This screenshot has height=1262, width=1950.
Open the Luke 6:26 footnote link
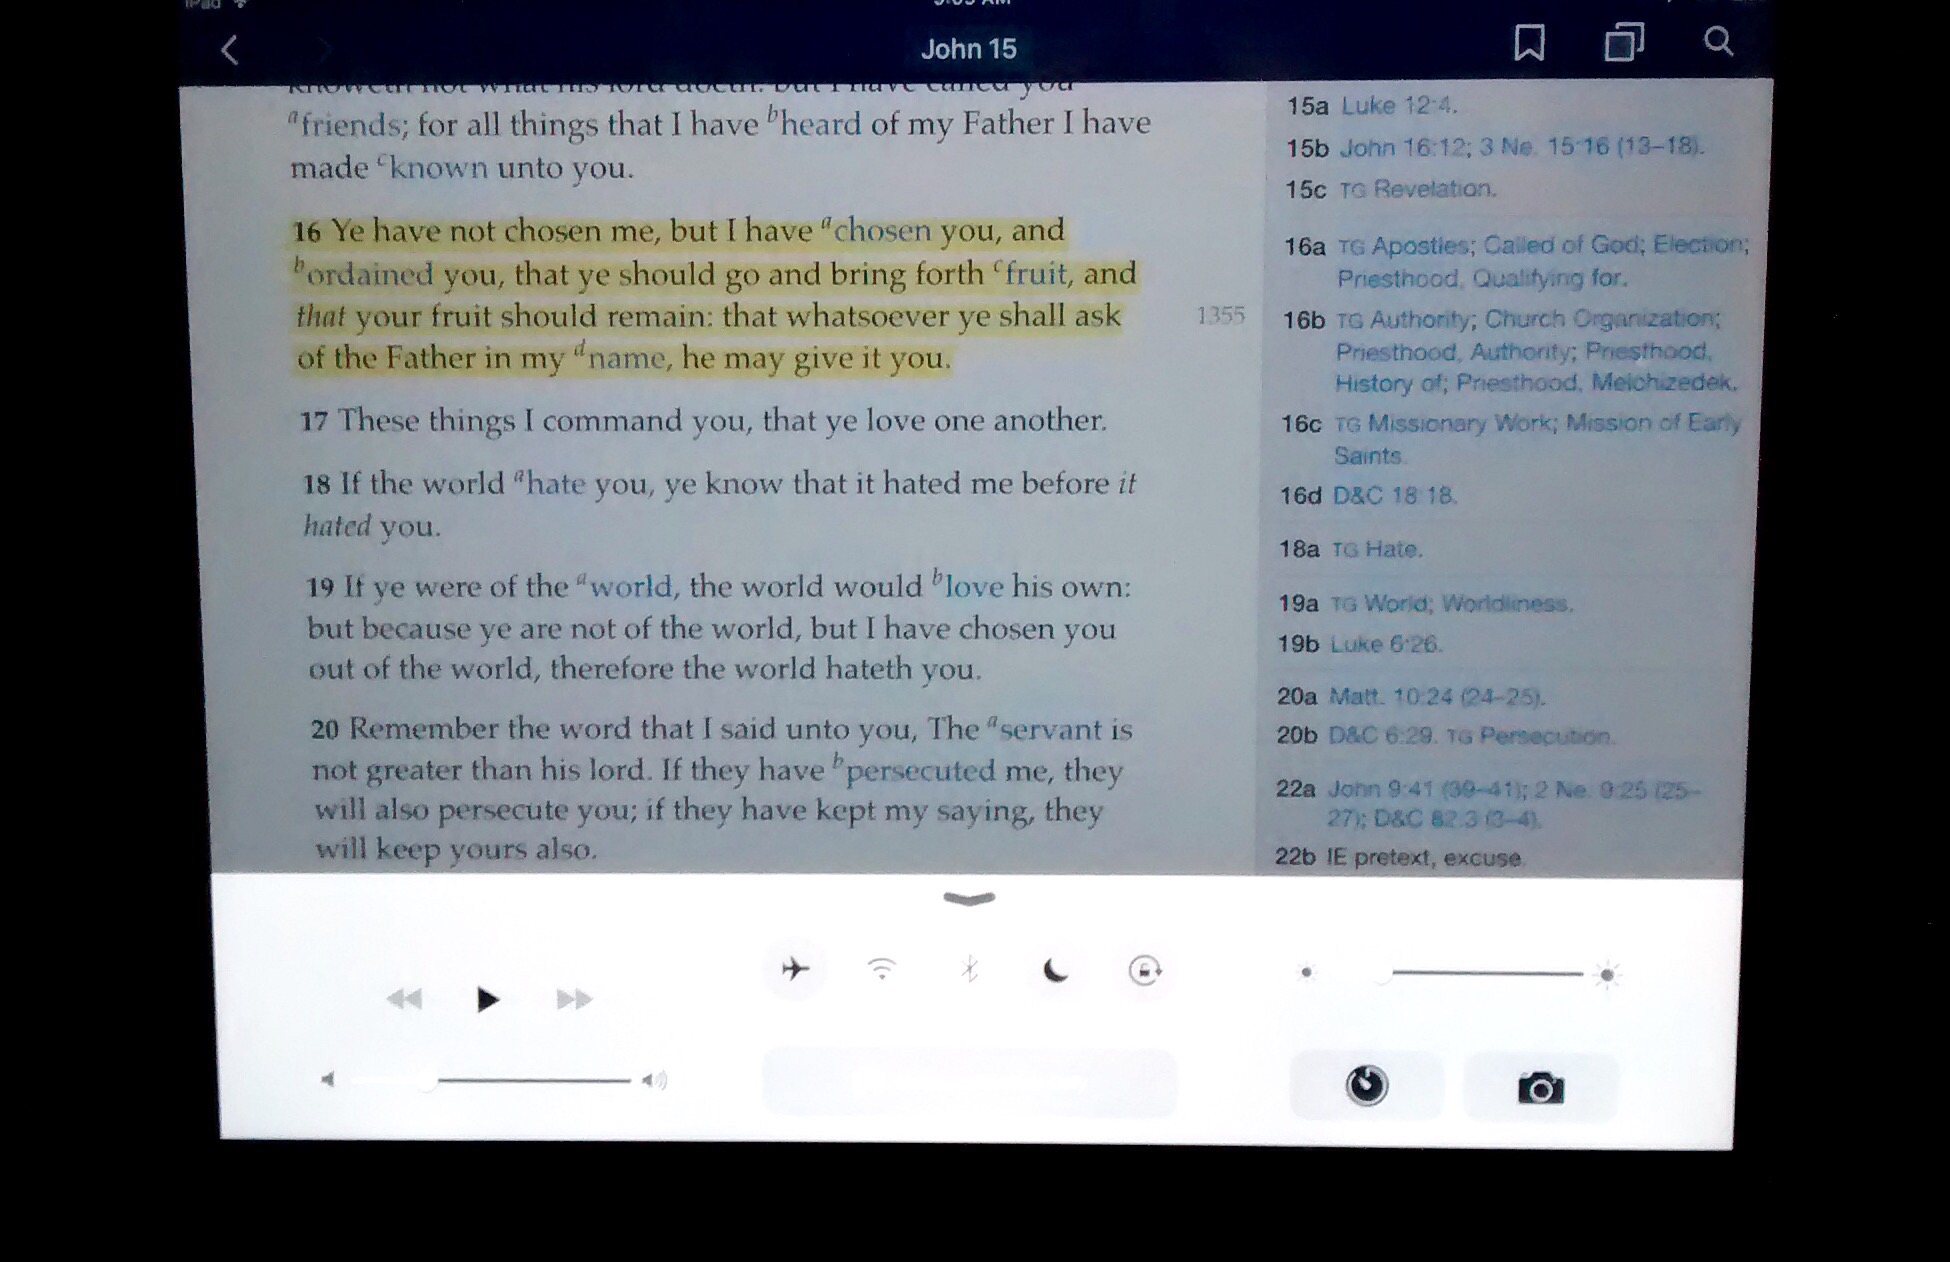(1384, 645)
